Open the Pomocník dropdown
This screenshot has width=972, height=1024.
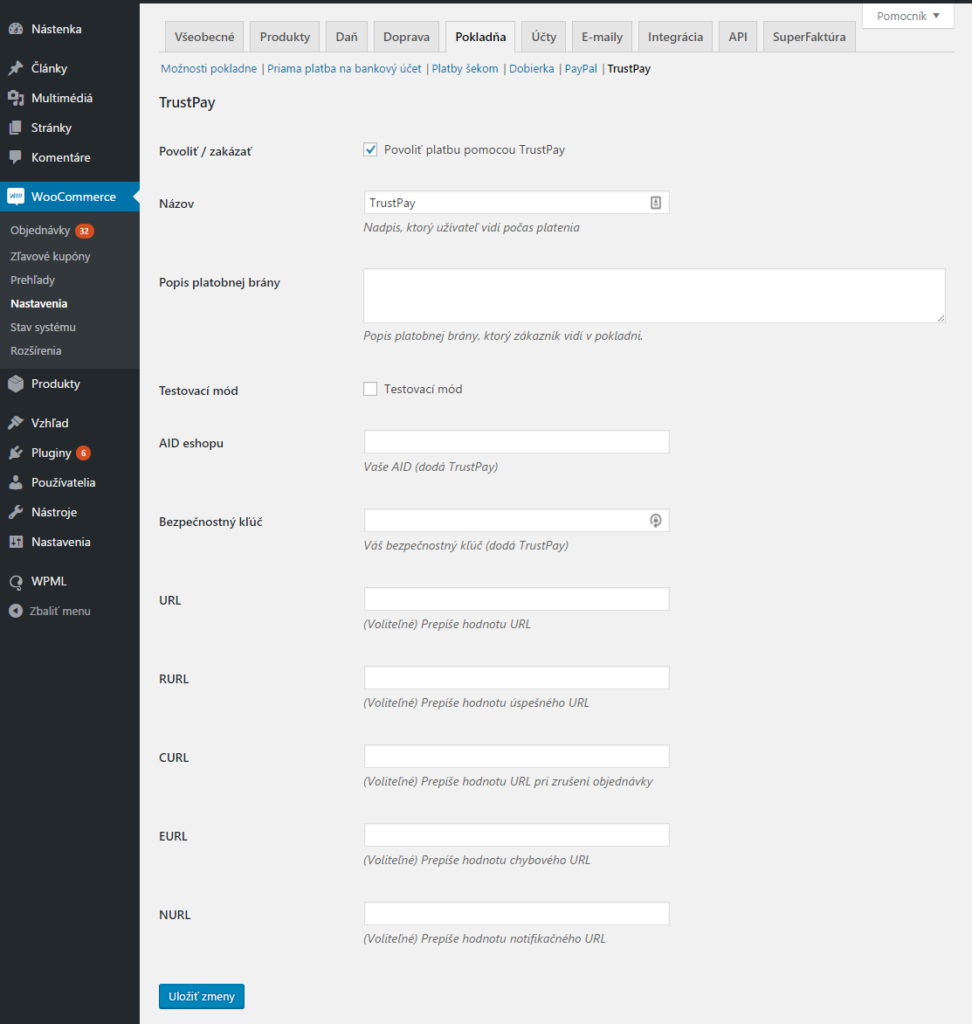[906, 15]
